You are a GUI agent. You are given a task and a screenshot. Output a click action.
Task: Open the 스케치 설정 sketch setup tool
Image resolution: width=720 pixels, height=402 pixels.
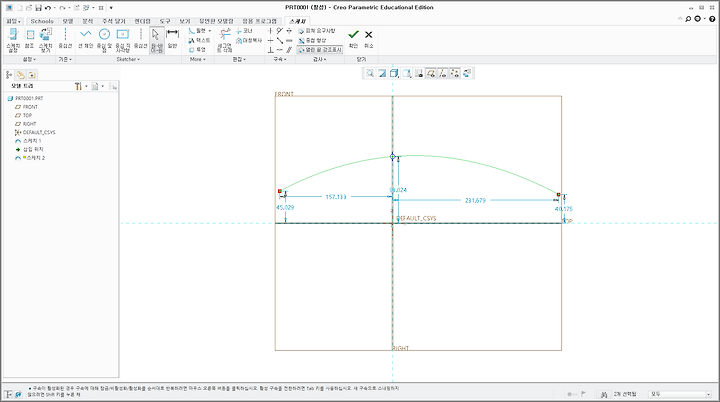click(x=13, y=40)
